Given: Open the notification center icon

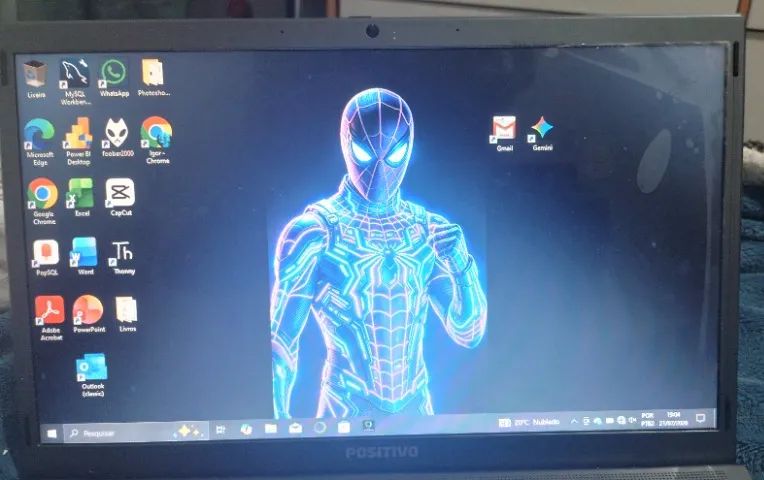Looking at the screenshot, I should (701, 418).
